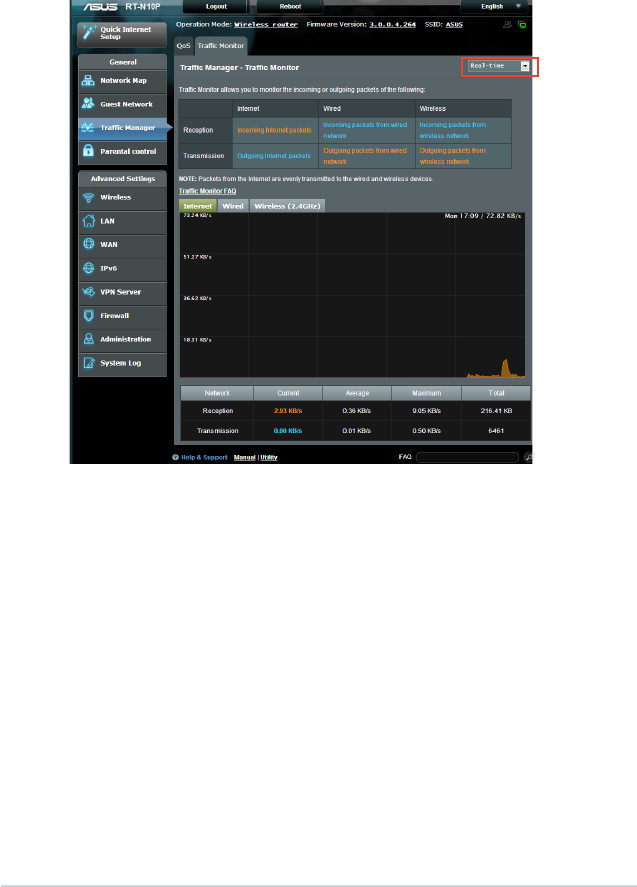The image size is (637, 887).
Task: Click the ASUS logo
Action: [100, 7]
